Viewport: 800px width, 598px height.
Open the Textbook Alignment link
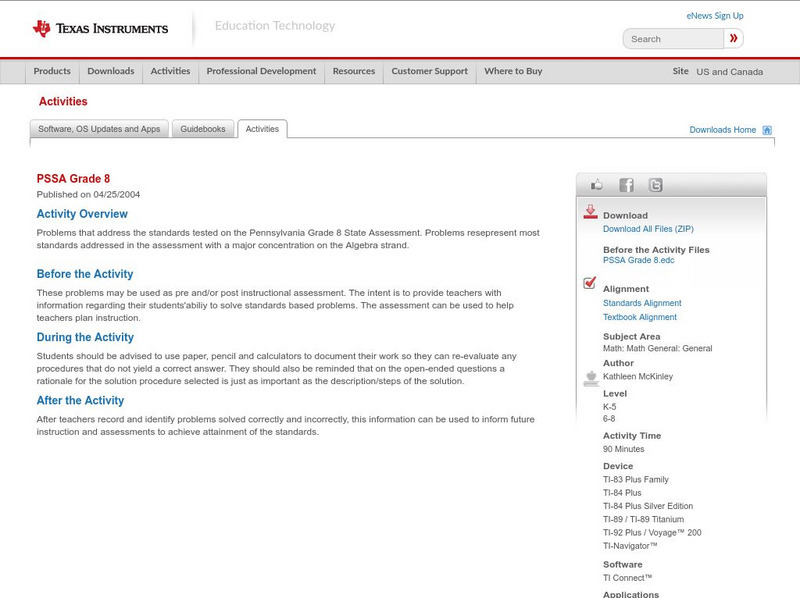coord(640,317)
